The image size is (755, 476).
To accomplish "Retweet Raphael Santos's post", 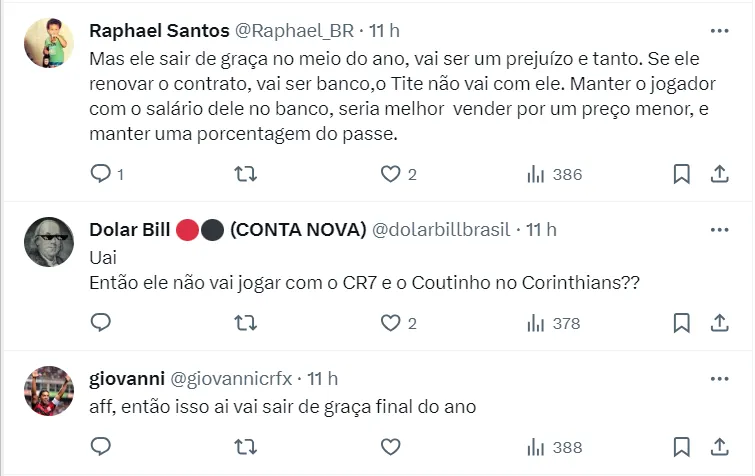I will pyautogui.click(x=245, y=174).
